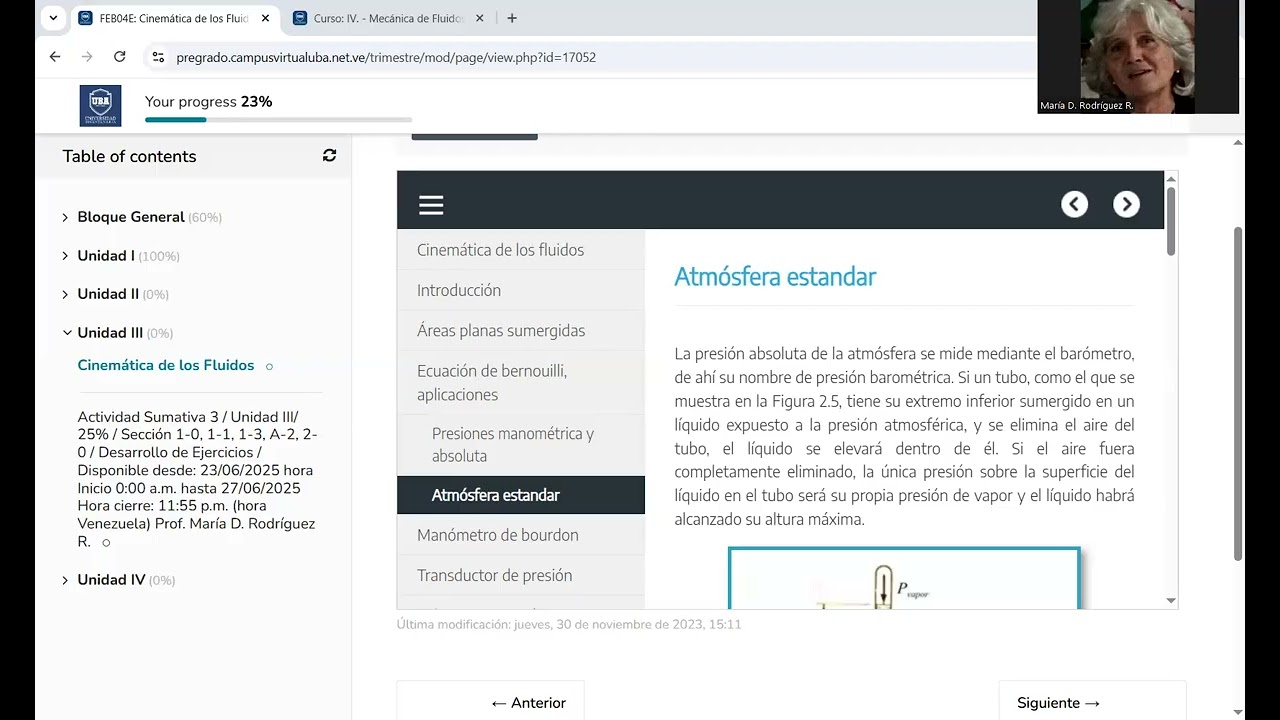The height and width of the screenshot is (720, 1280).
Task: Open the Cinemática de los Fluidos link
Action: [166, 365]
